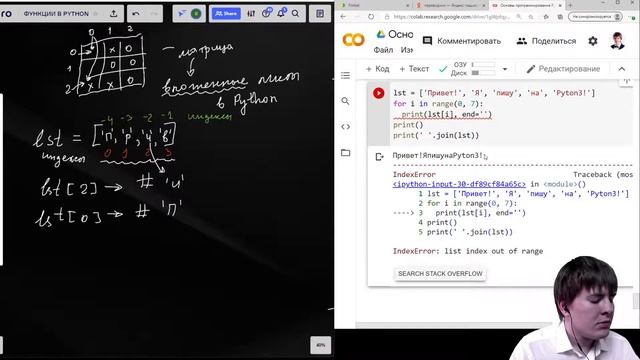
Task: Collapse Colab header with chevron up
Action: [x=622, y=69]
